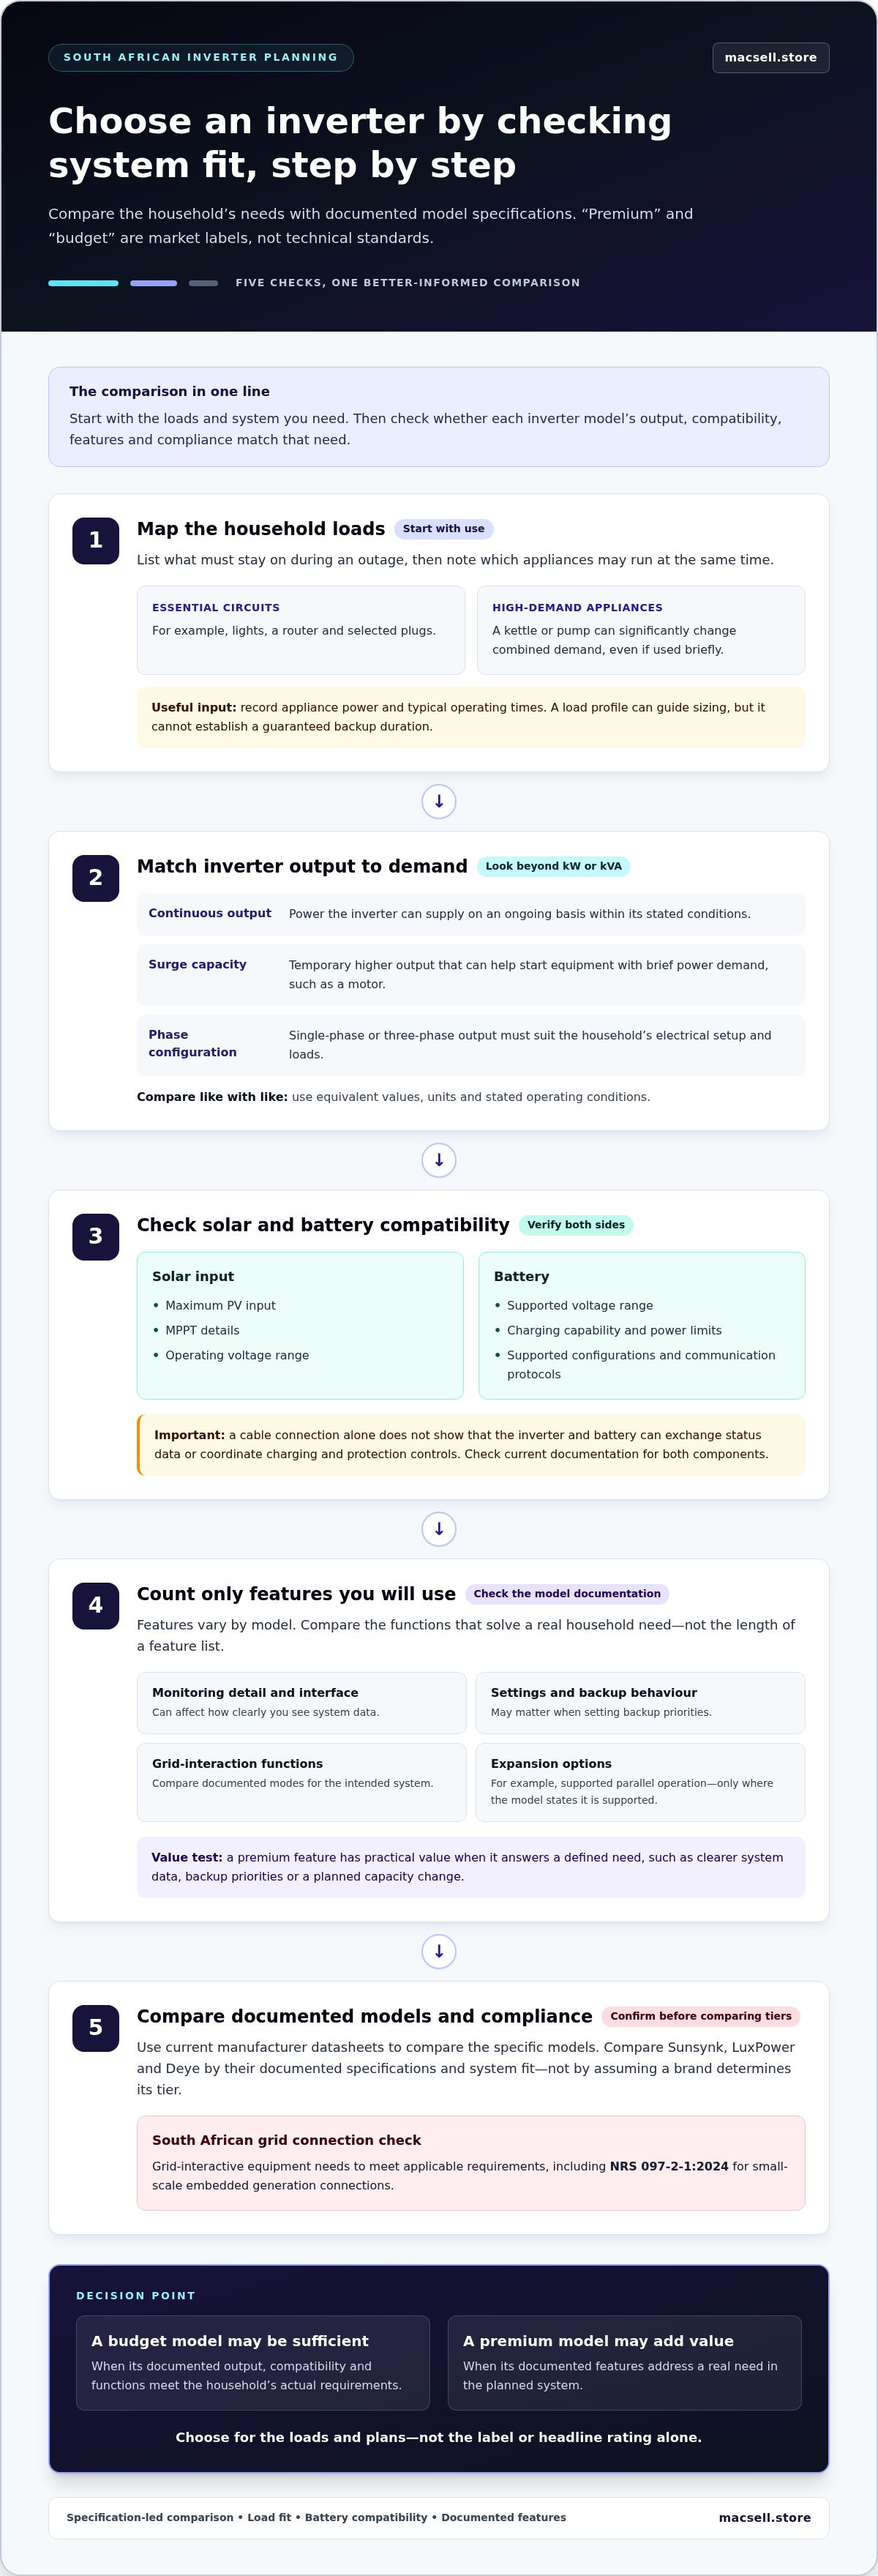Click the step 1 number badge

[x=96, y=541]
